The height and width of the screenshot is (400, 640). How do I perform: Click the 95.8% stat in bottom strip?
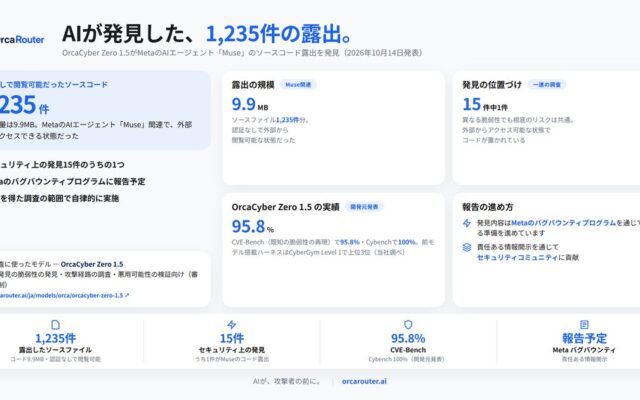(x=408, y=338)
